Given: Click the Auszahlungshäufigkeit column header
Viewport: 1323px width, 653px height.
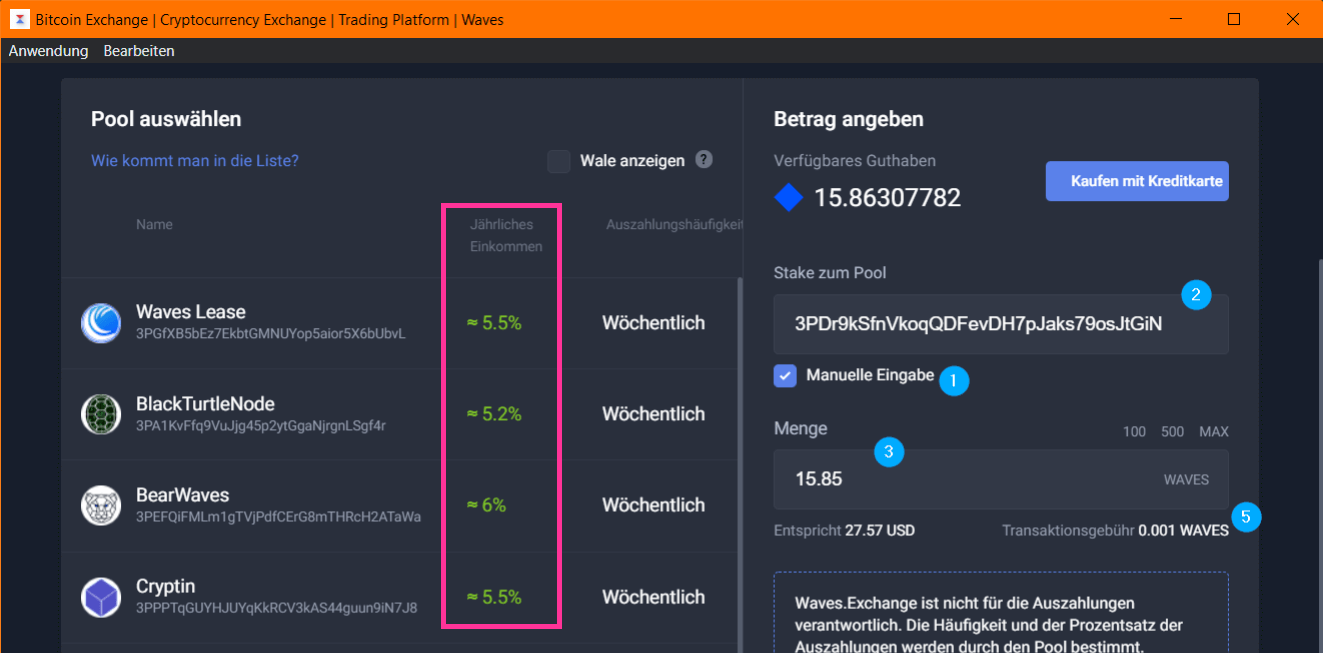Looking at the screenshot, I should (x=675, y=225).
